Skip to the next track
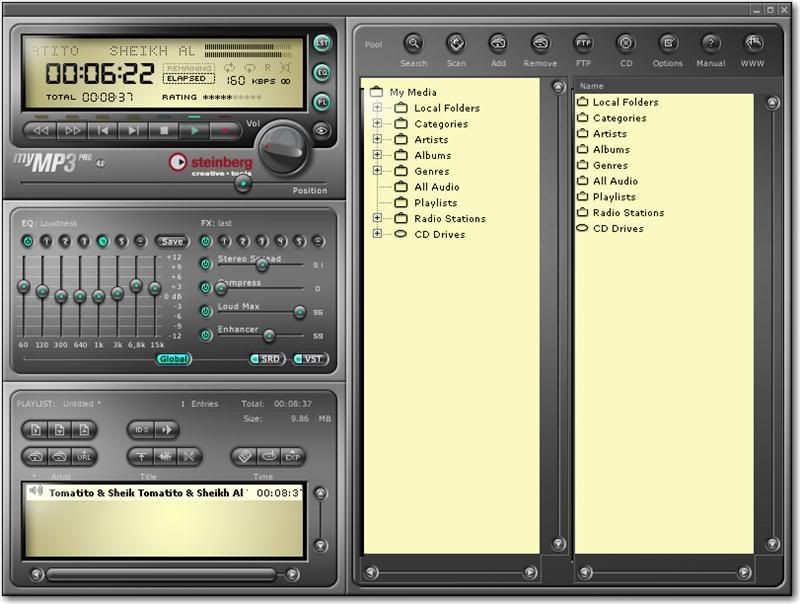The image size is (800, 604). [133, 131]
